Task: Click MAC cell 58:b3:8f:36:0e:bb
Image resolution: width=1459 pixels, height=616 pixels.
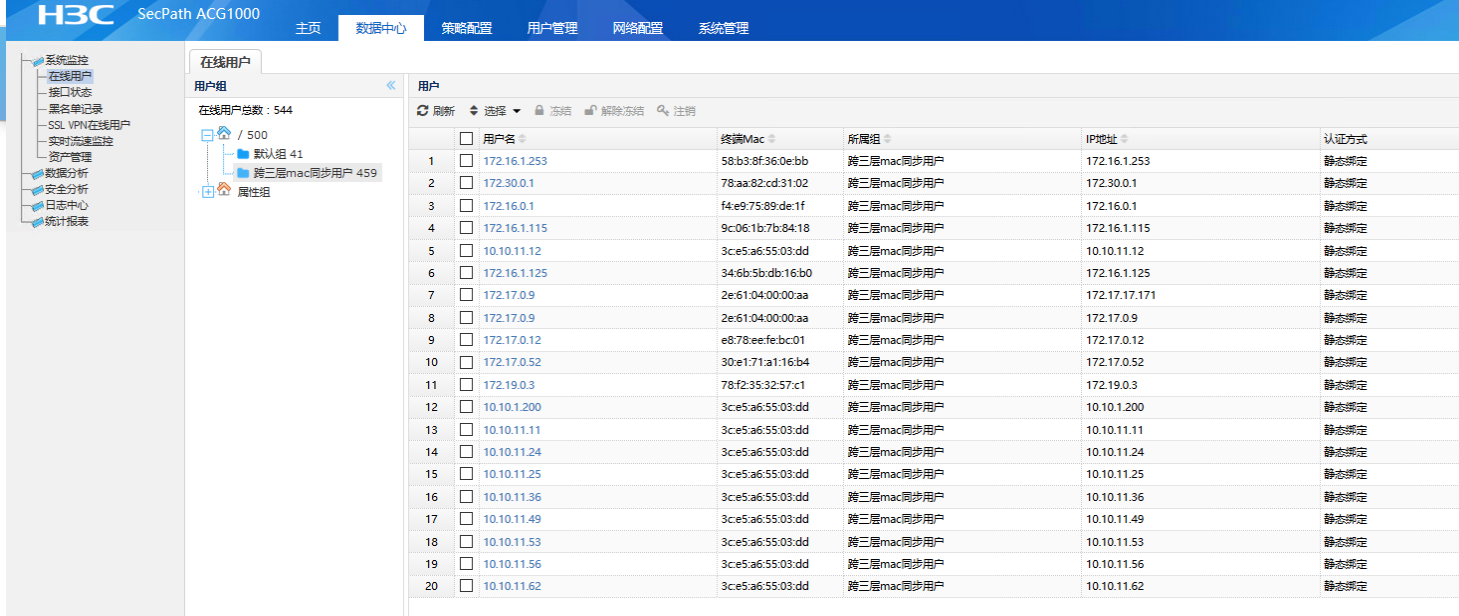Action: 764,161
